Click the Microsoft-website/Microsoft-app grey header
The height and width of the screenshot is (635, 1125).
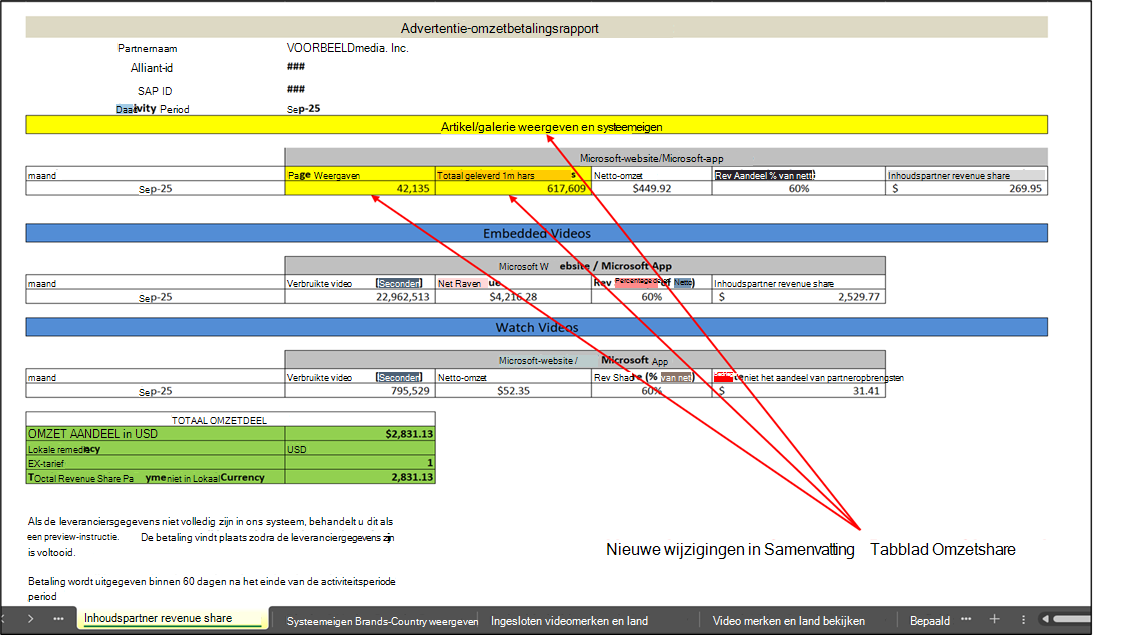(x=666, y=157)
